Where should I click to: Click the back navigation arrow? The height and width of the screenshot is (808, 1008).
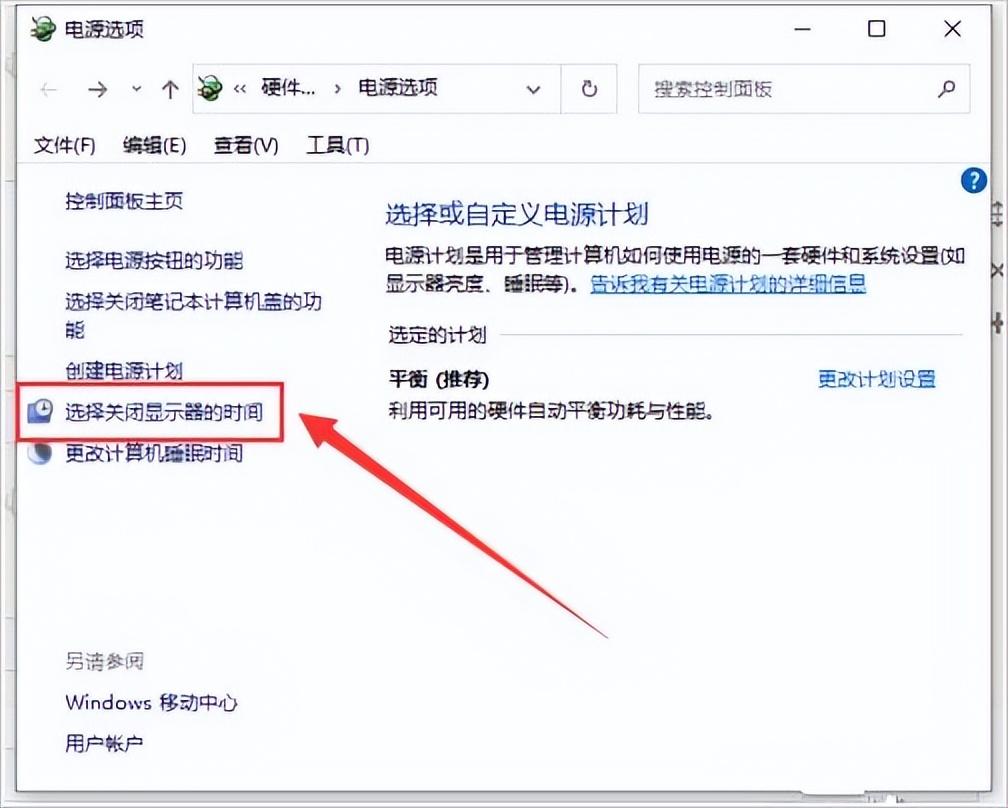(49, 89)
